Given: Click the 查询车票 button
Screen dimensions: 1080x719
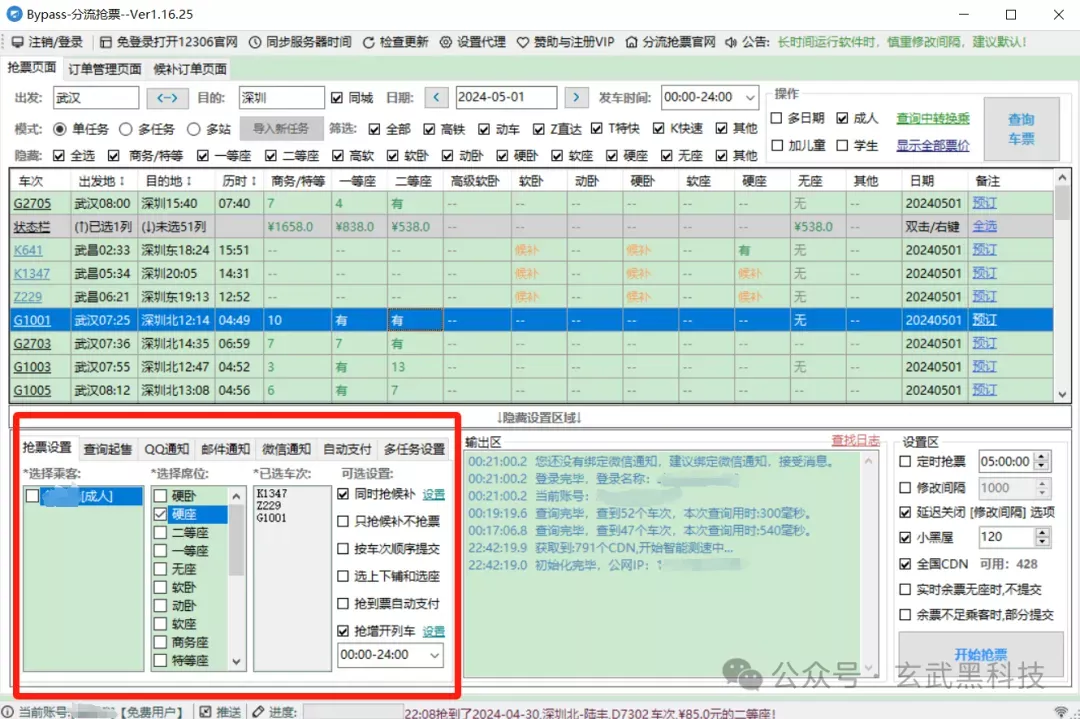Looking at the screenshot, I should point(1021,129).
